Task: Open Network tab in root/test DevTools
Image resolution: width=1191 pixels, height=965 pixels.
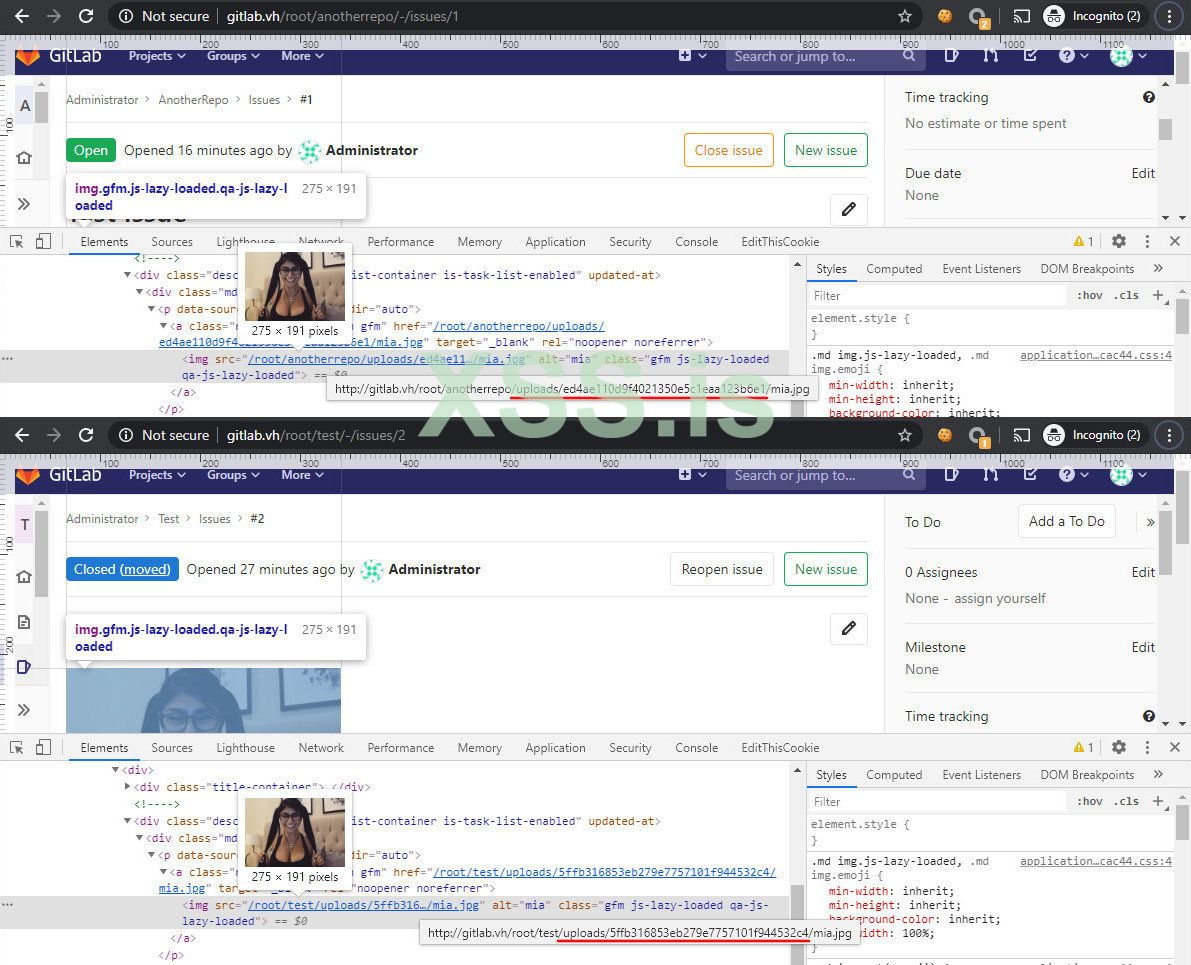Action: coord(321,748)
